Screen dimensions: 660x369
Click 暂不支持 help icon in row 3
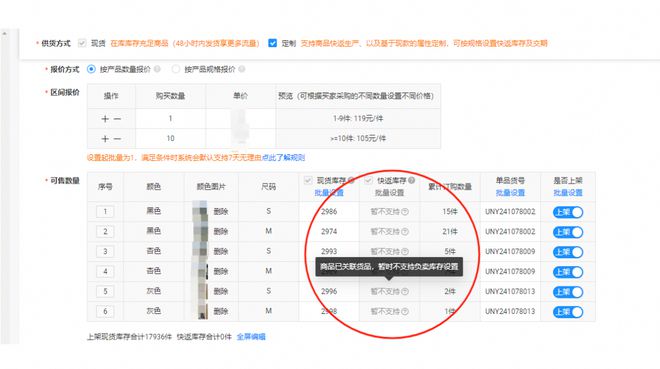[405, 252]
